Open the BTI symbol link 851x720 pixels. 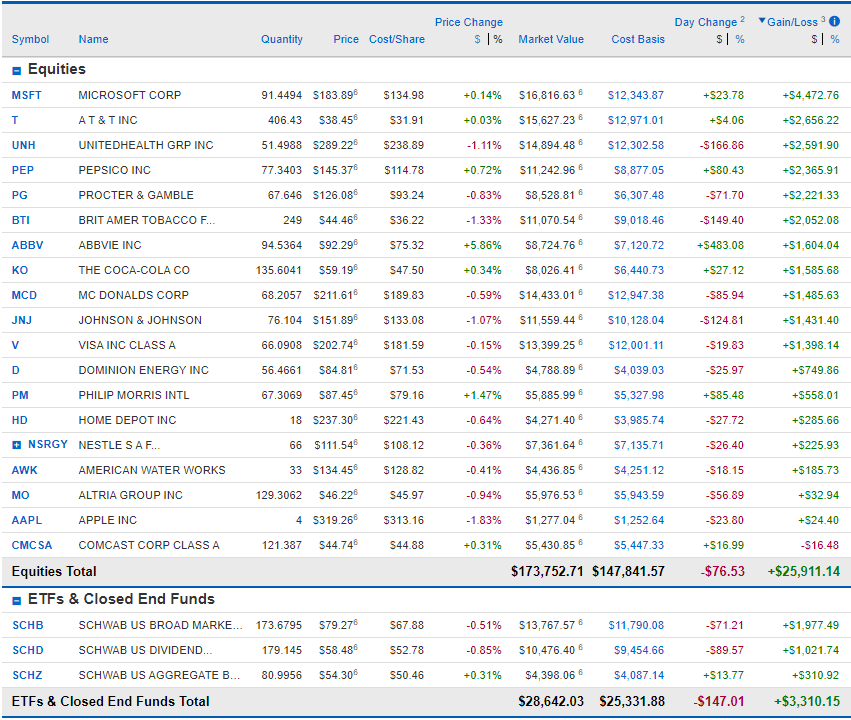(21, 220)
